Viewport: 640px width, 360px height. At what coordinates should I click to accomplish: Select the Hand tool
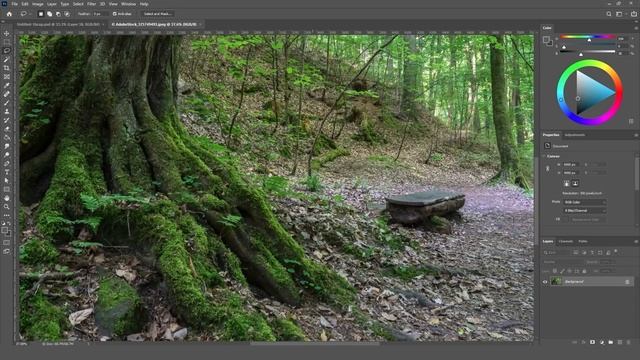click(x=7, y=198)
